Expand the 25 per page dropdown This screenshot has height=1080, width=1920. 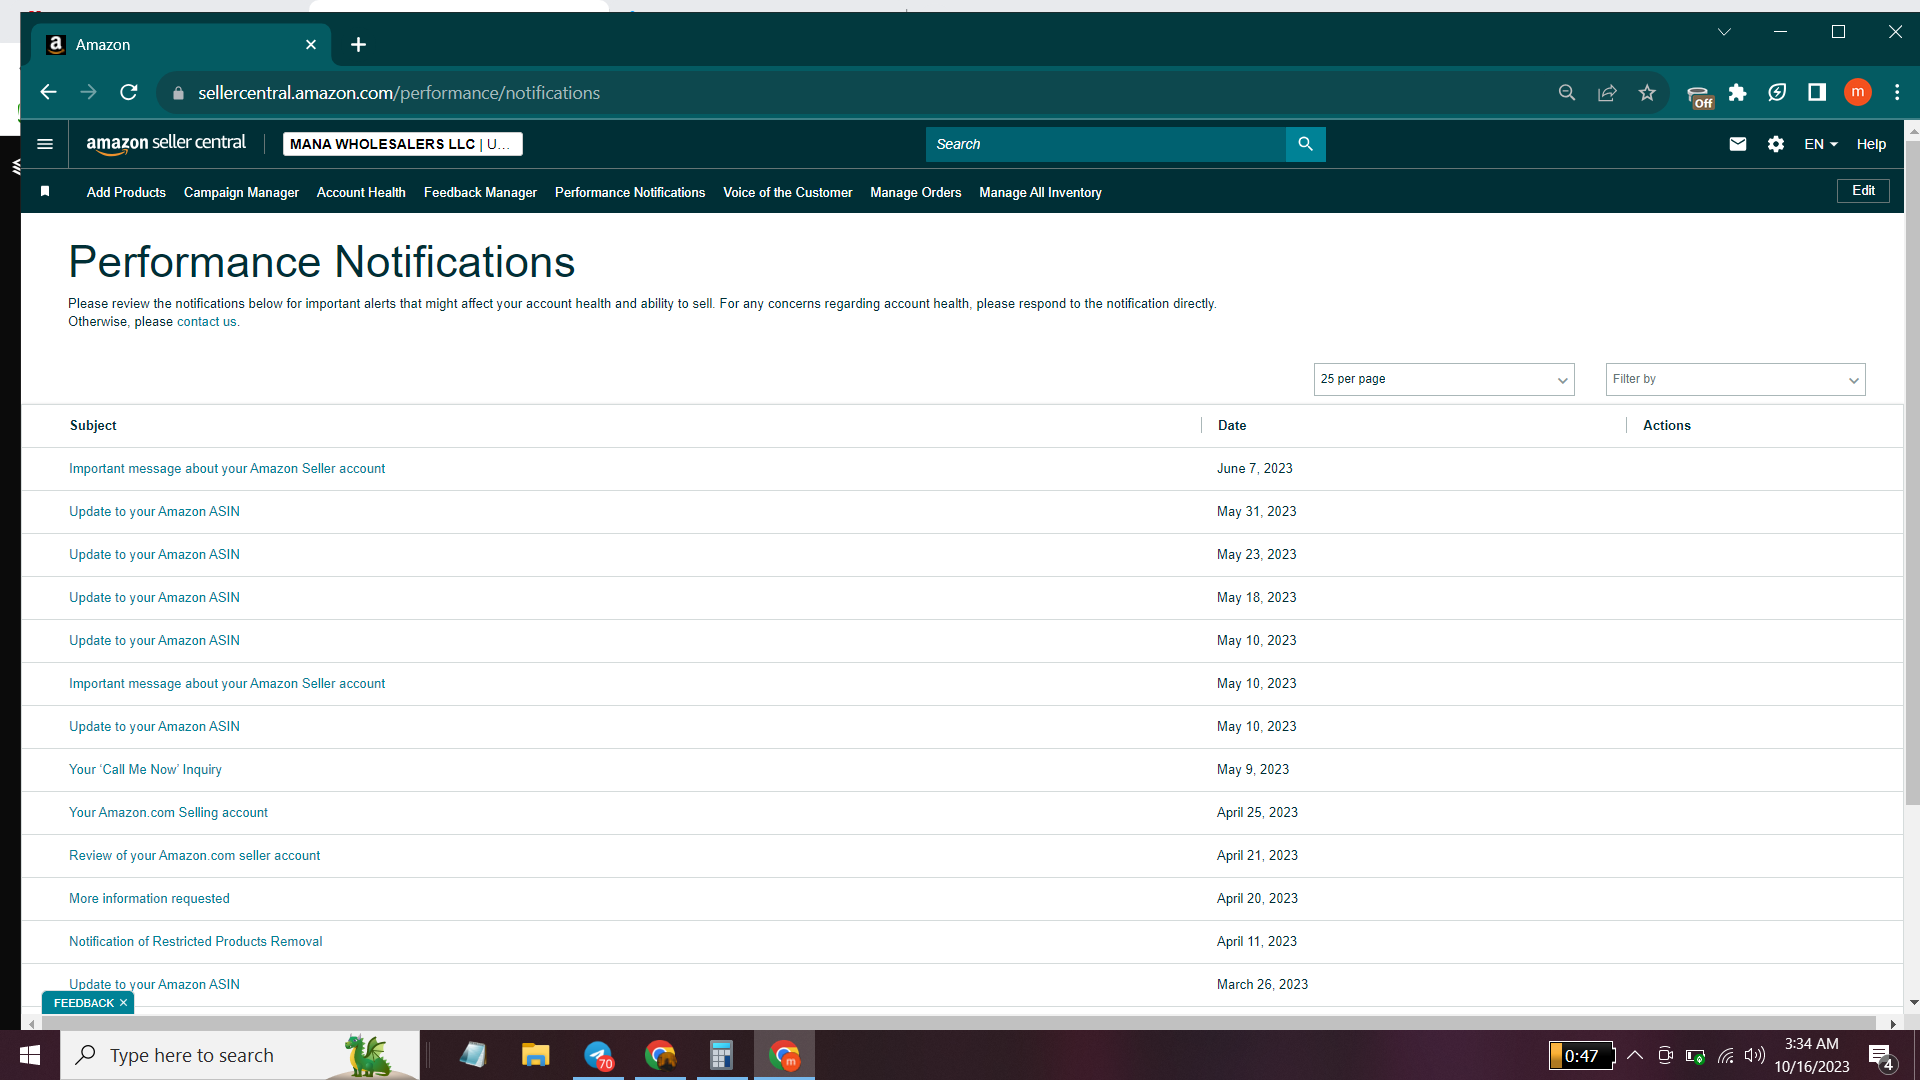click(1444, 379)
